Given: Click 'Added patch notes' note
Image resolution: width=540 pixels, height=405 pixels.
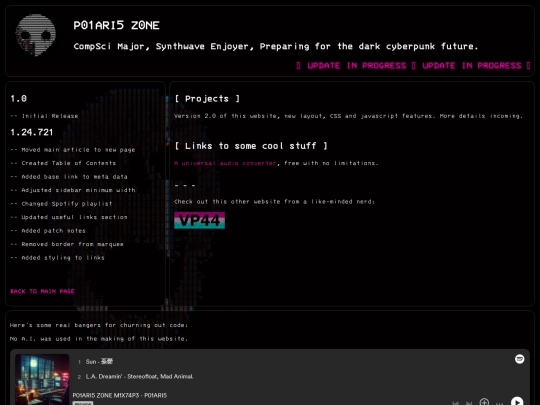Looking at the screenshot, I should click(48, 231).
